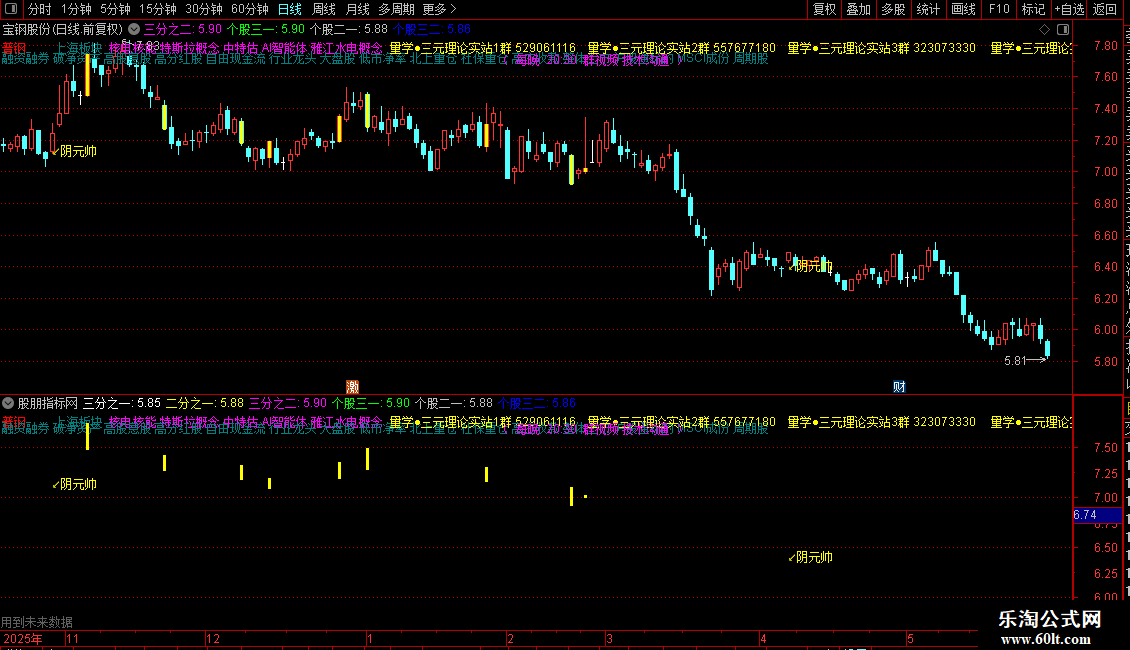Click the 7.80 price axis label

point(1105,45)
